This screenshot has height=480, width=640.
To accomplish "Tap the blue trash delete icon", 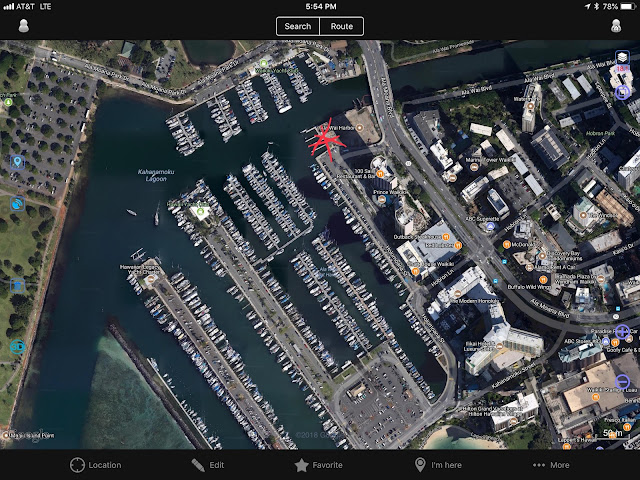I will [17, 286].
